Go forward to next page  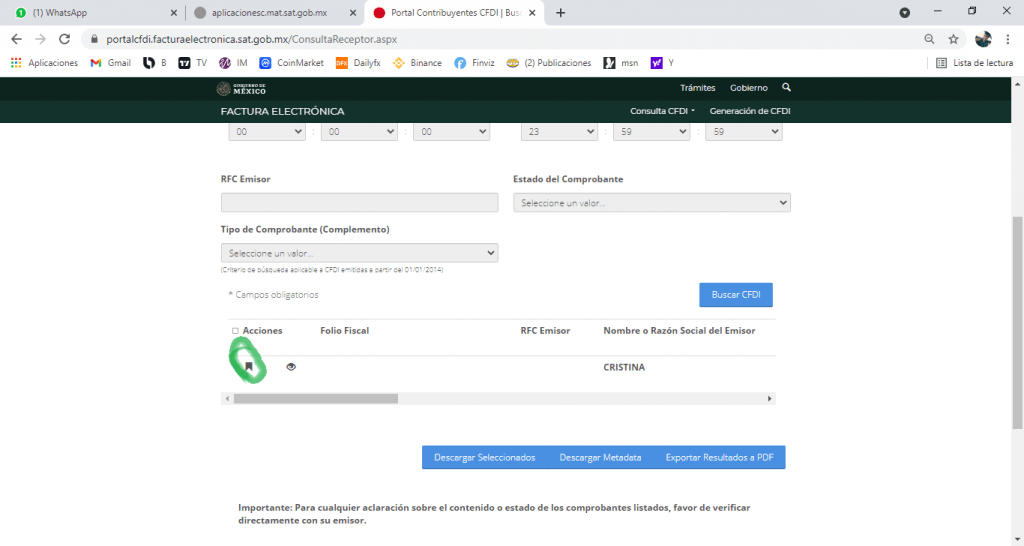(40, 39)
